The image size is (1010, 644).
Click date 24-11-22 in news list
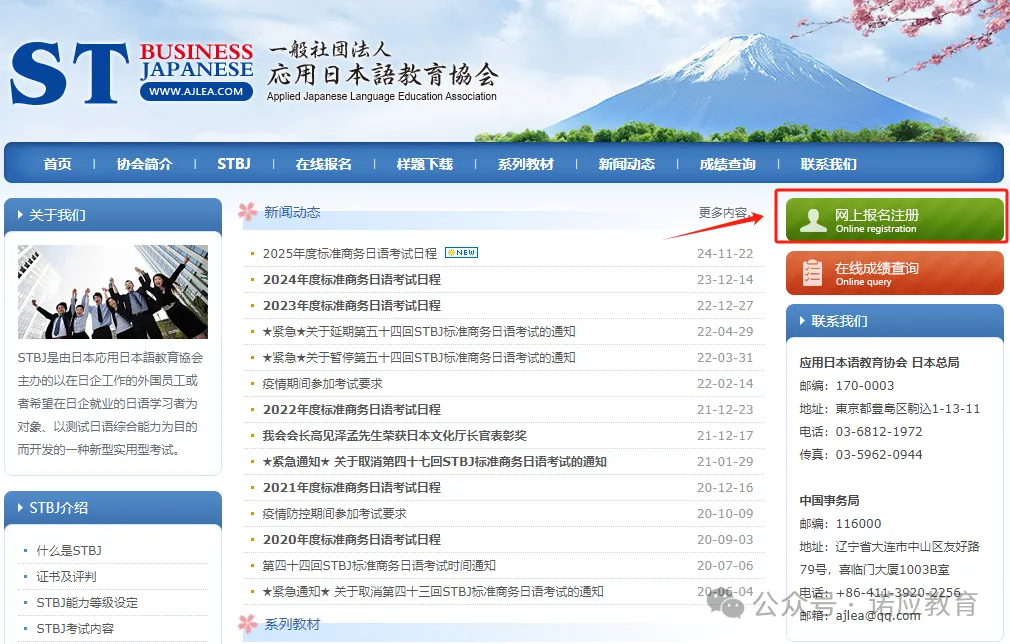pyautogui.click(x=725, y=254)
